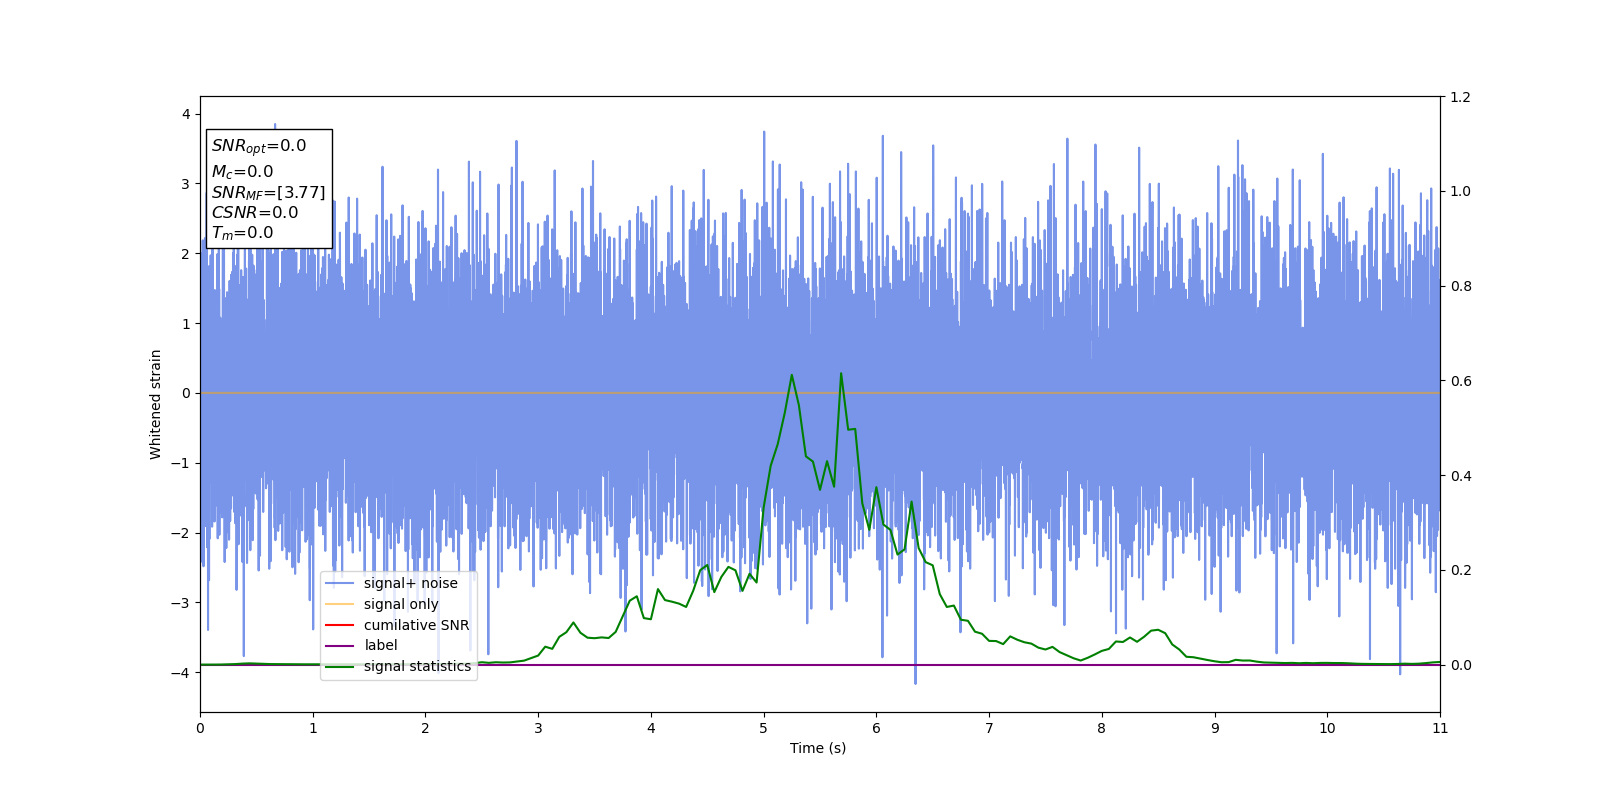Select the right-axis tick label 0.6

click(x=1461, y=381)
